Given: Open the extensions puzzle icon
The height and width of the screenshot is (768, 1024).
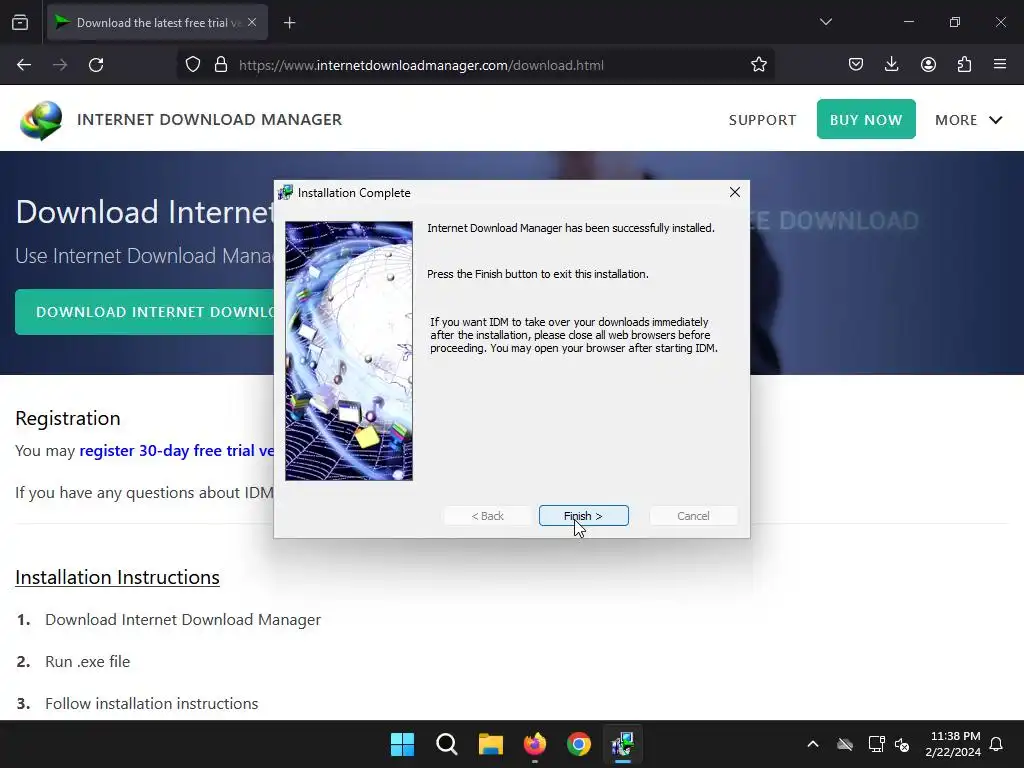Looking at the screenshot, I should click(x=964, y=64).
